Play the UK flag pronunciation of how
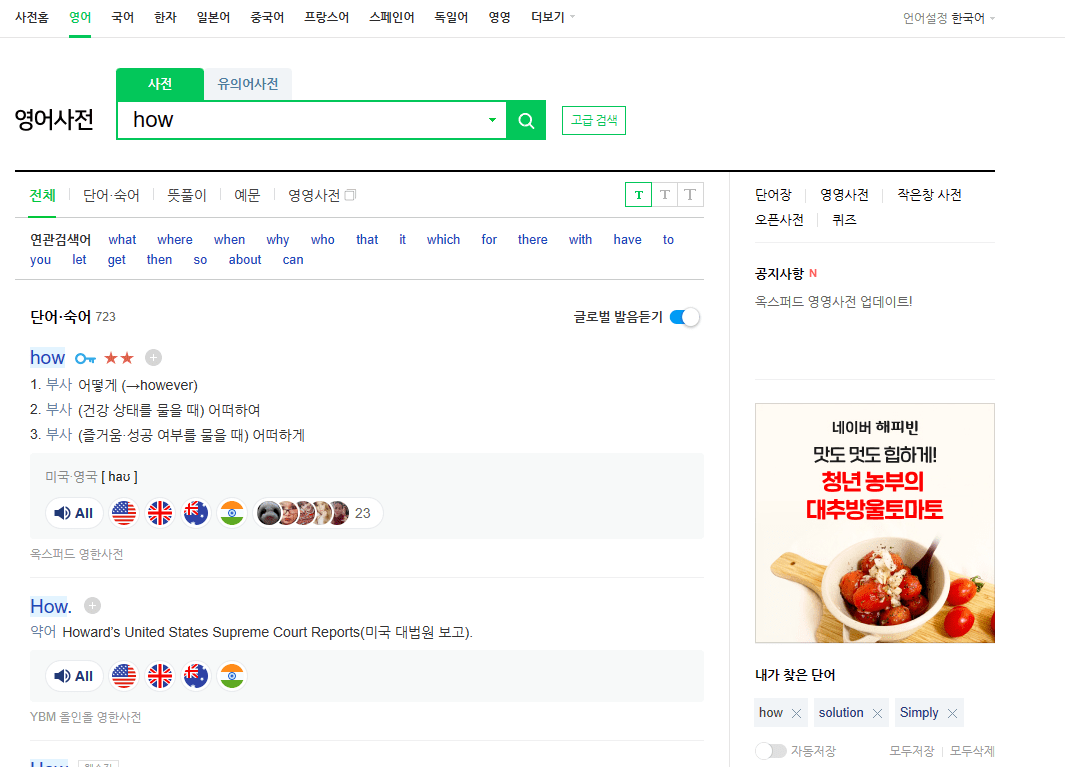The image size is (1065, 767). coord(159,512)
